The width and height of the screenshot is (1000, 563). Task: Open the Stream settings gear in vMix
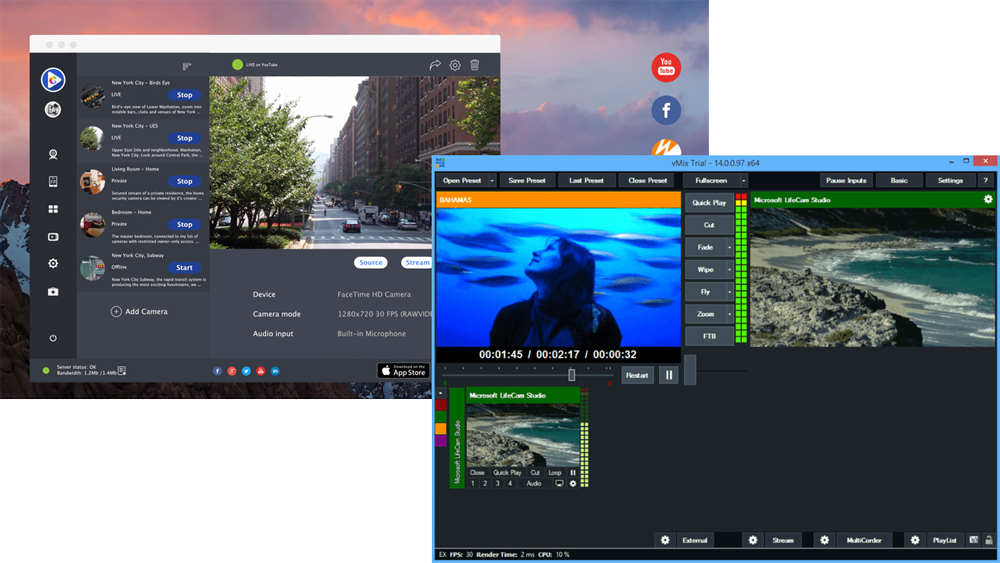click(753, 540)
